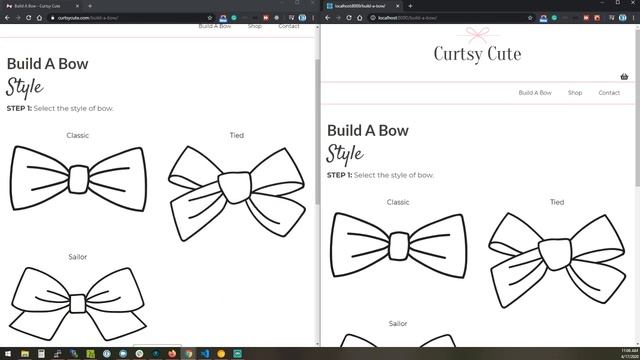
Task: Launch Firefox from the taskbar
Action: tap(172, 353)
